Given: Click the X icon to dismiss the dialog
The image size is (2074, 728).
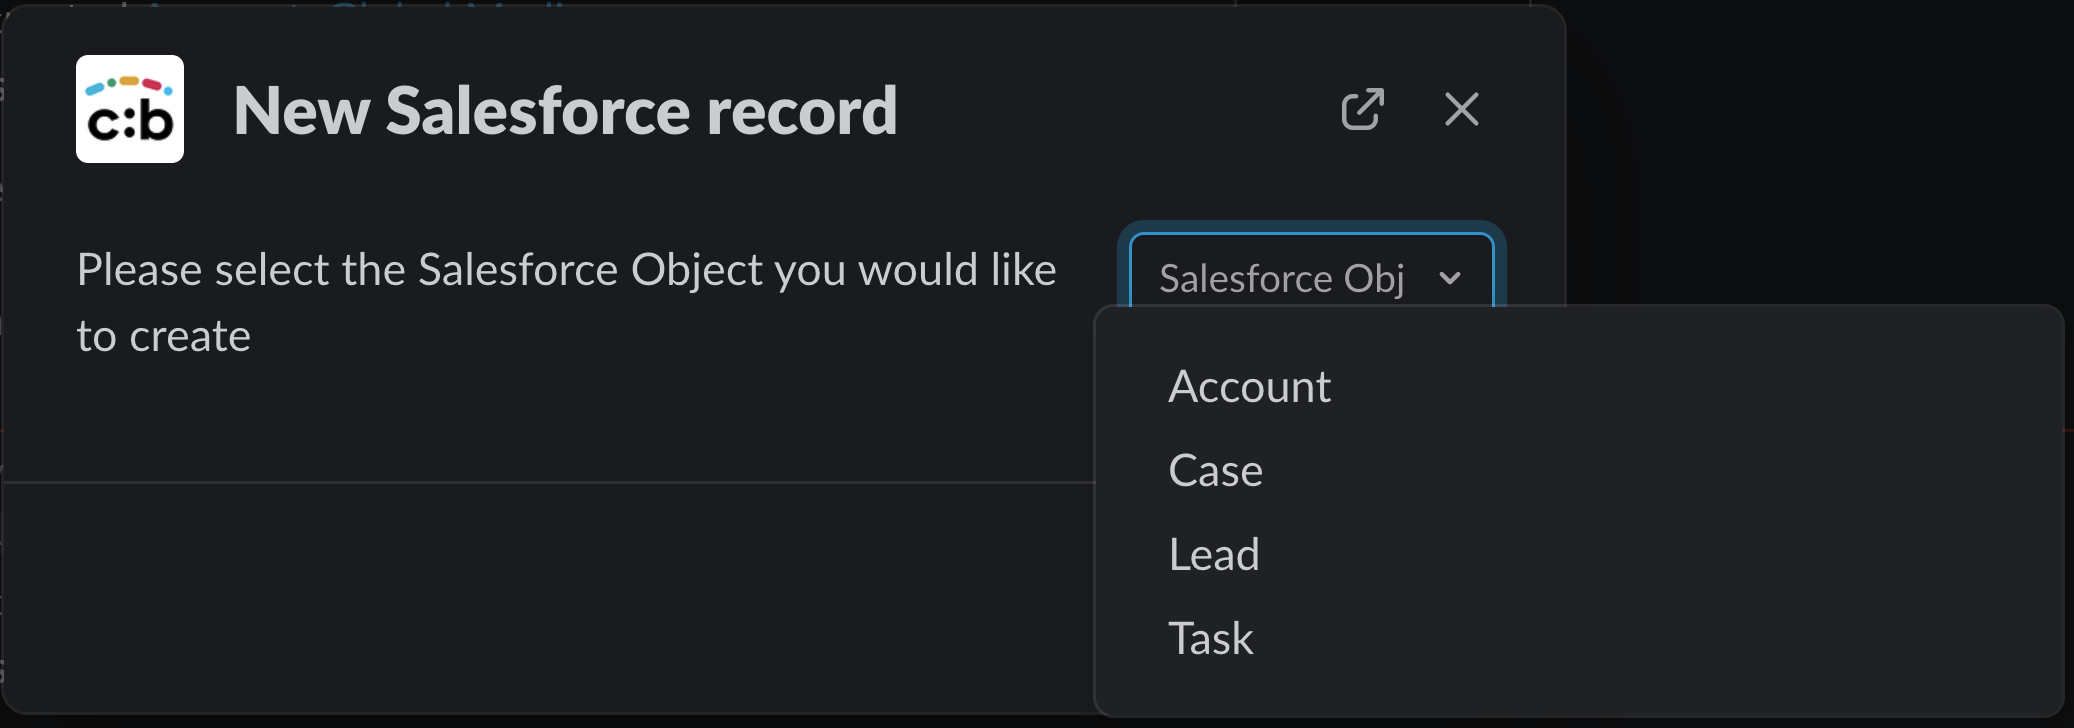Looking at the screenshot, I should (1461, 111).
